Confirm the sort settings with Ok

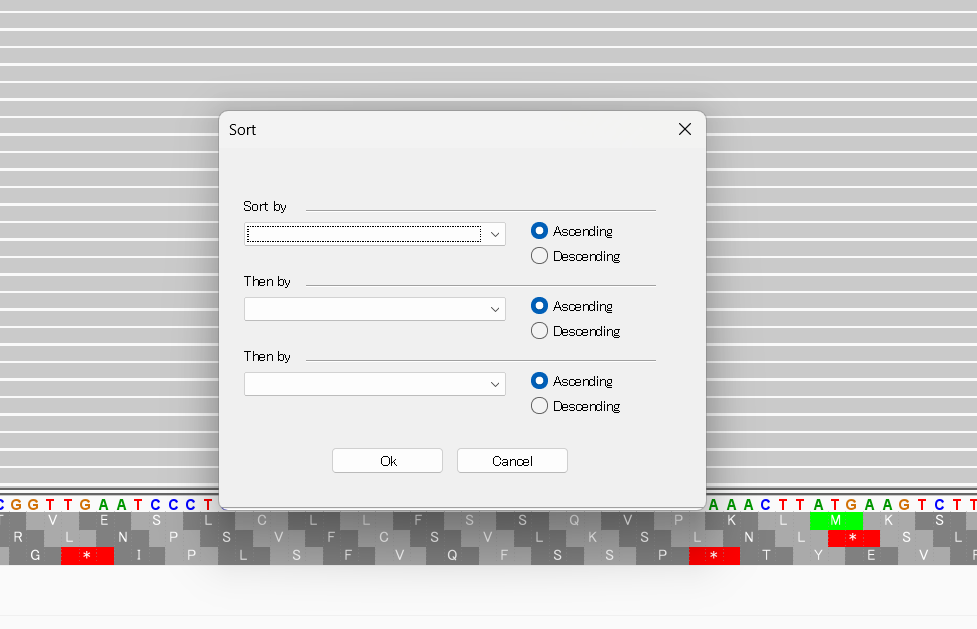387,460
